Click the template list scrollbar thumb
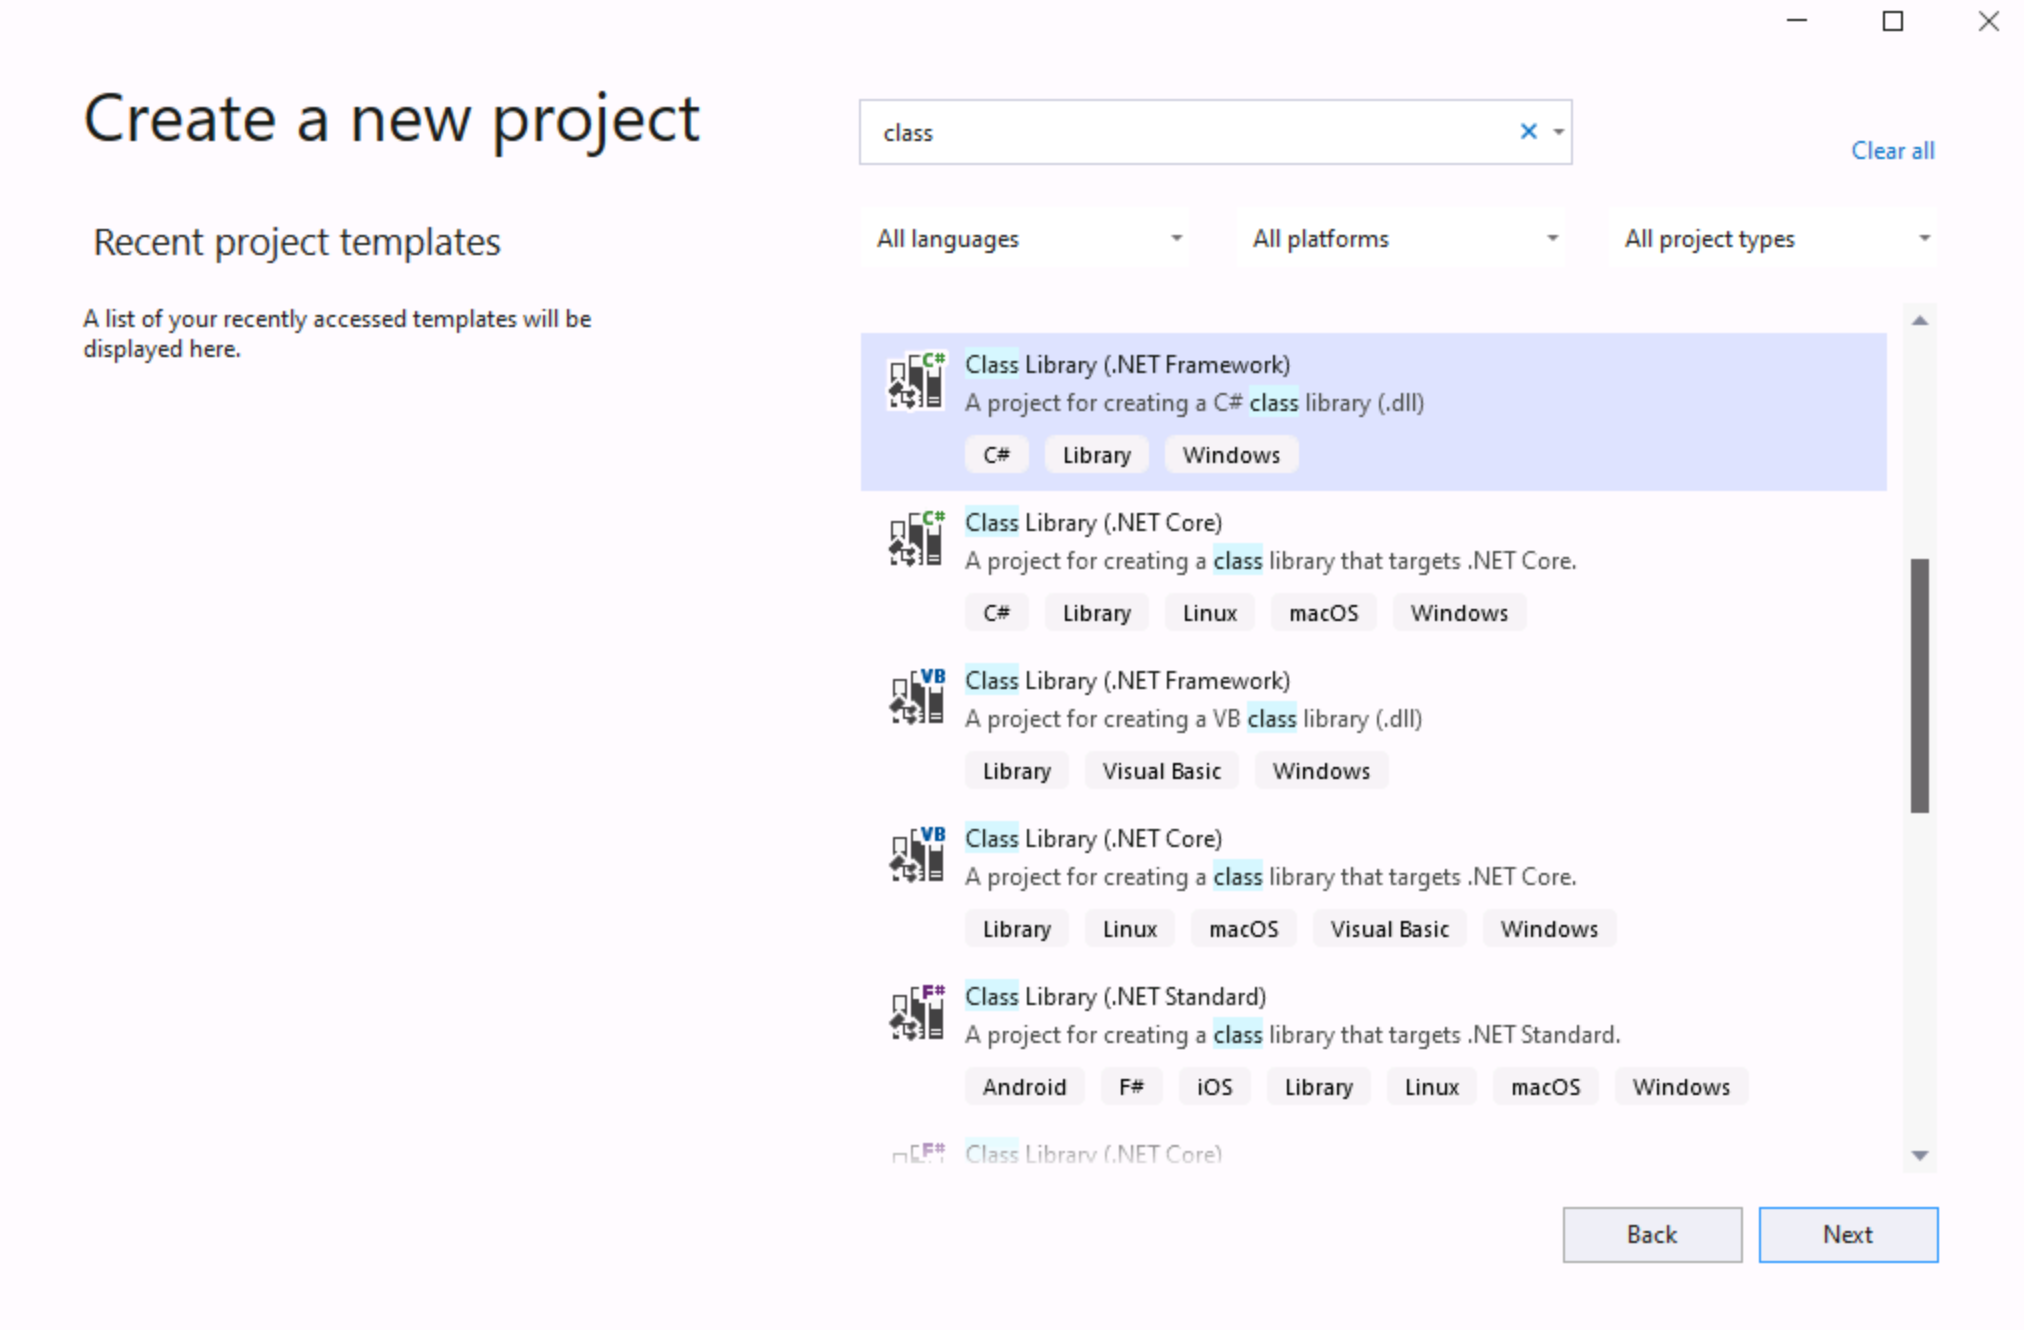 (x=1919, y=685)
